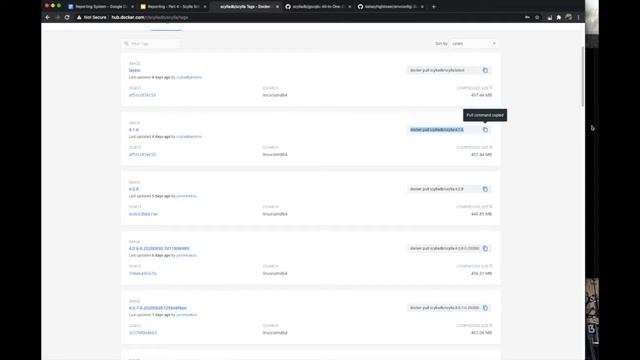
Task: Switch to the second GitHub tab
Action: click(x=390, y=7)
